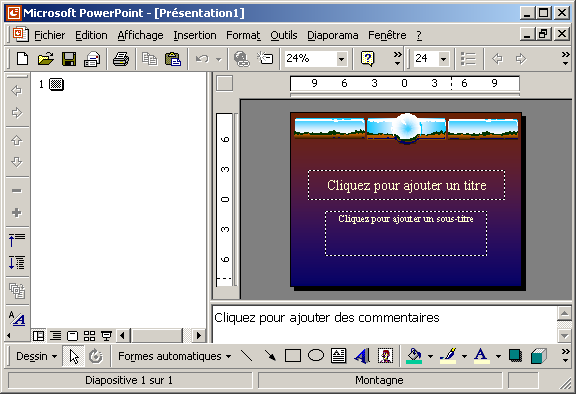Insert a text box
Image resolution: width=576 pixels, height=394 pixels.
click(x=338, y=356)
